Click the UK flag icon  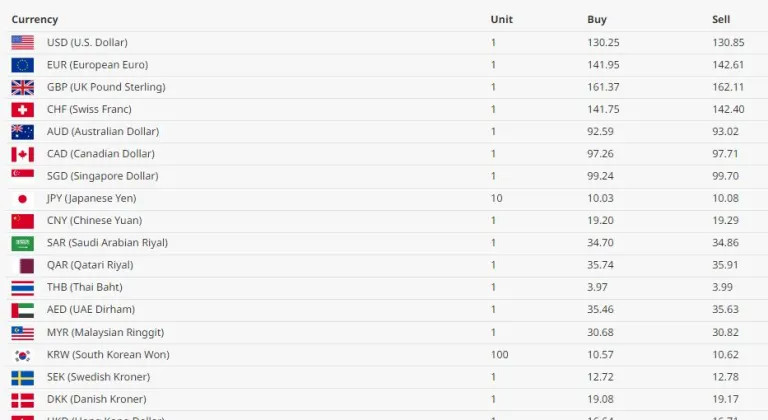[x=23, y=87]
